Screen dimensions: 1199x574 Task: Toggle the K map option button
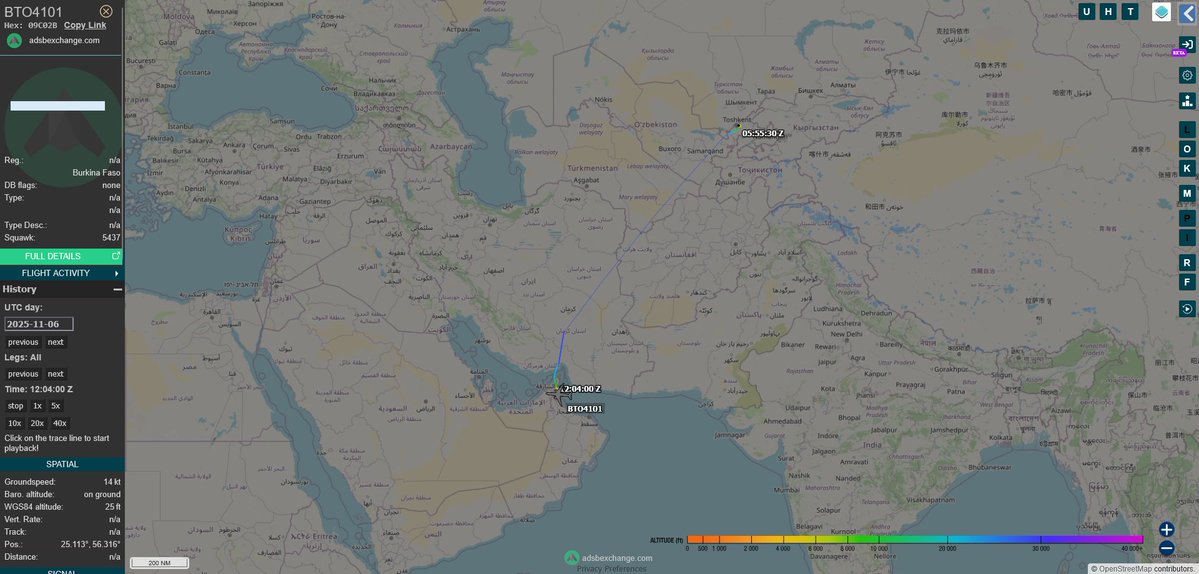pos(1187,168)
